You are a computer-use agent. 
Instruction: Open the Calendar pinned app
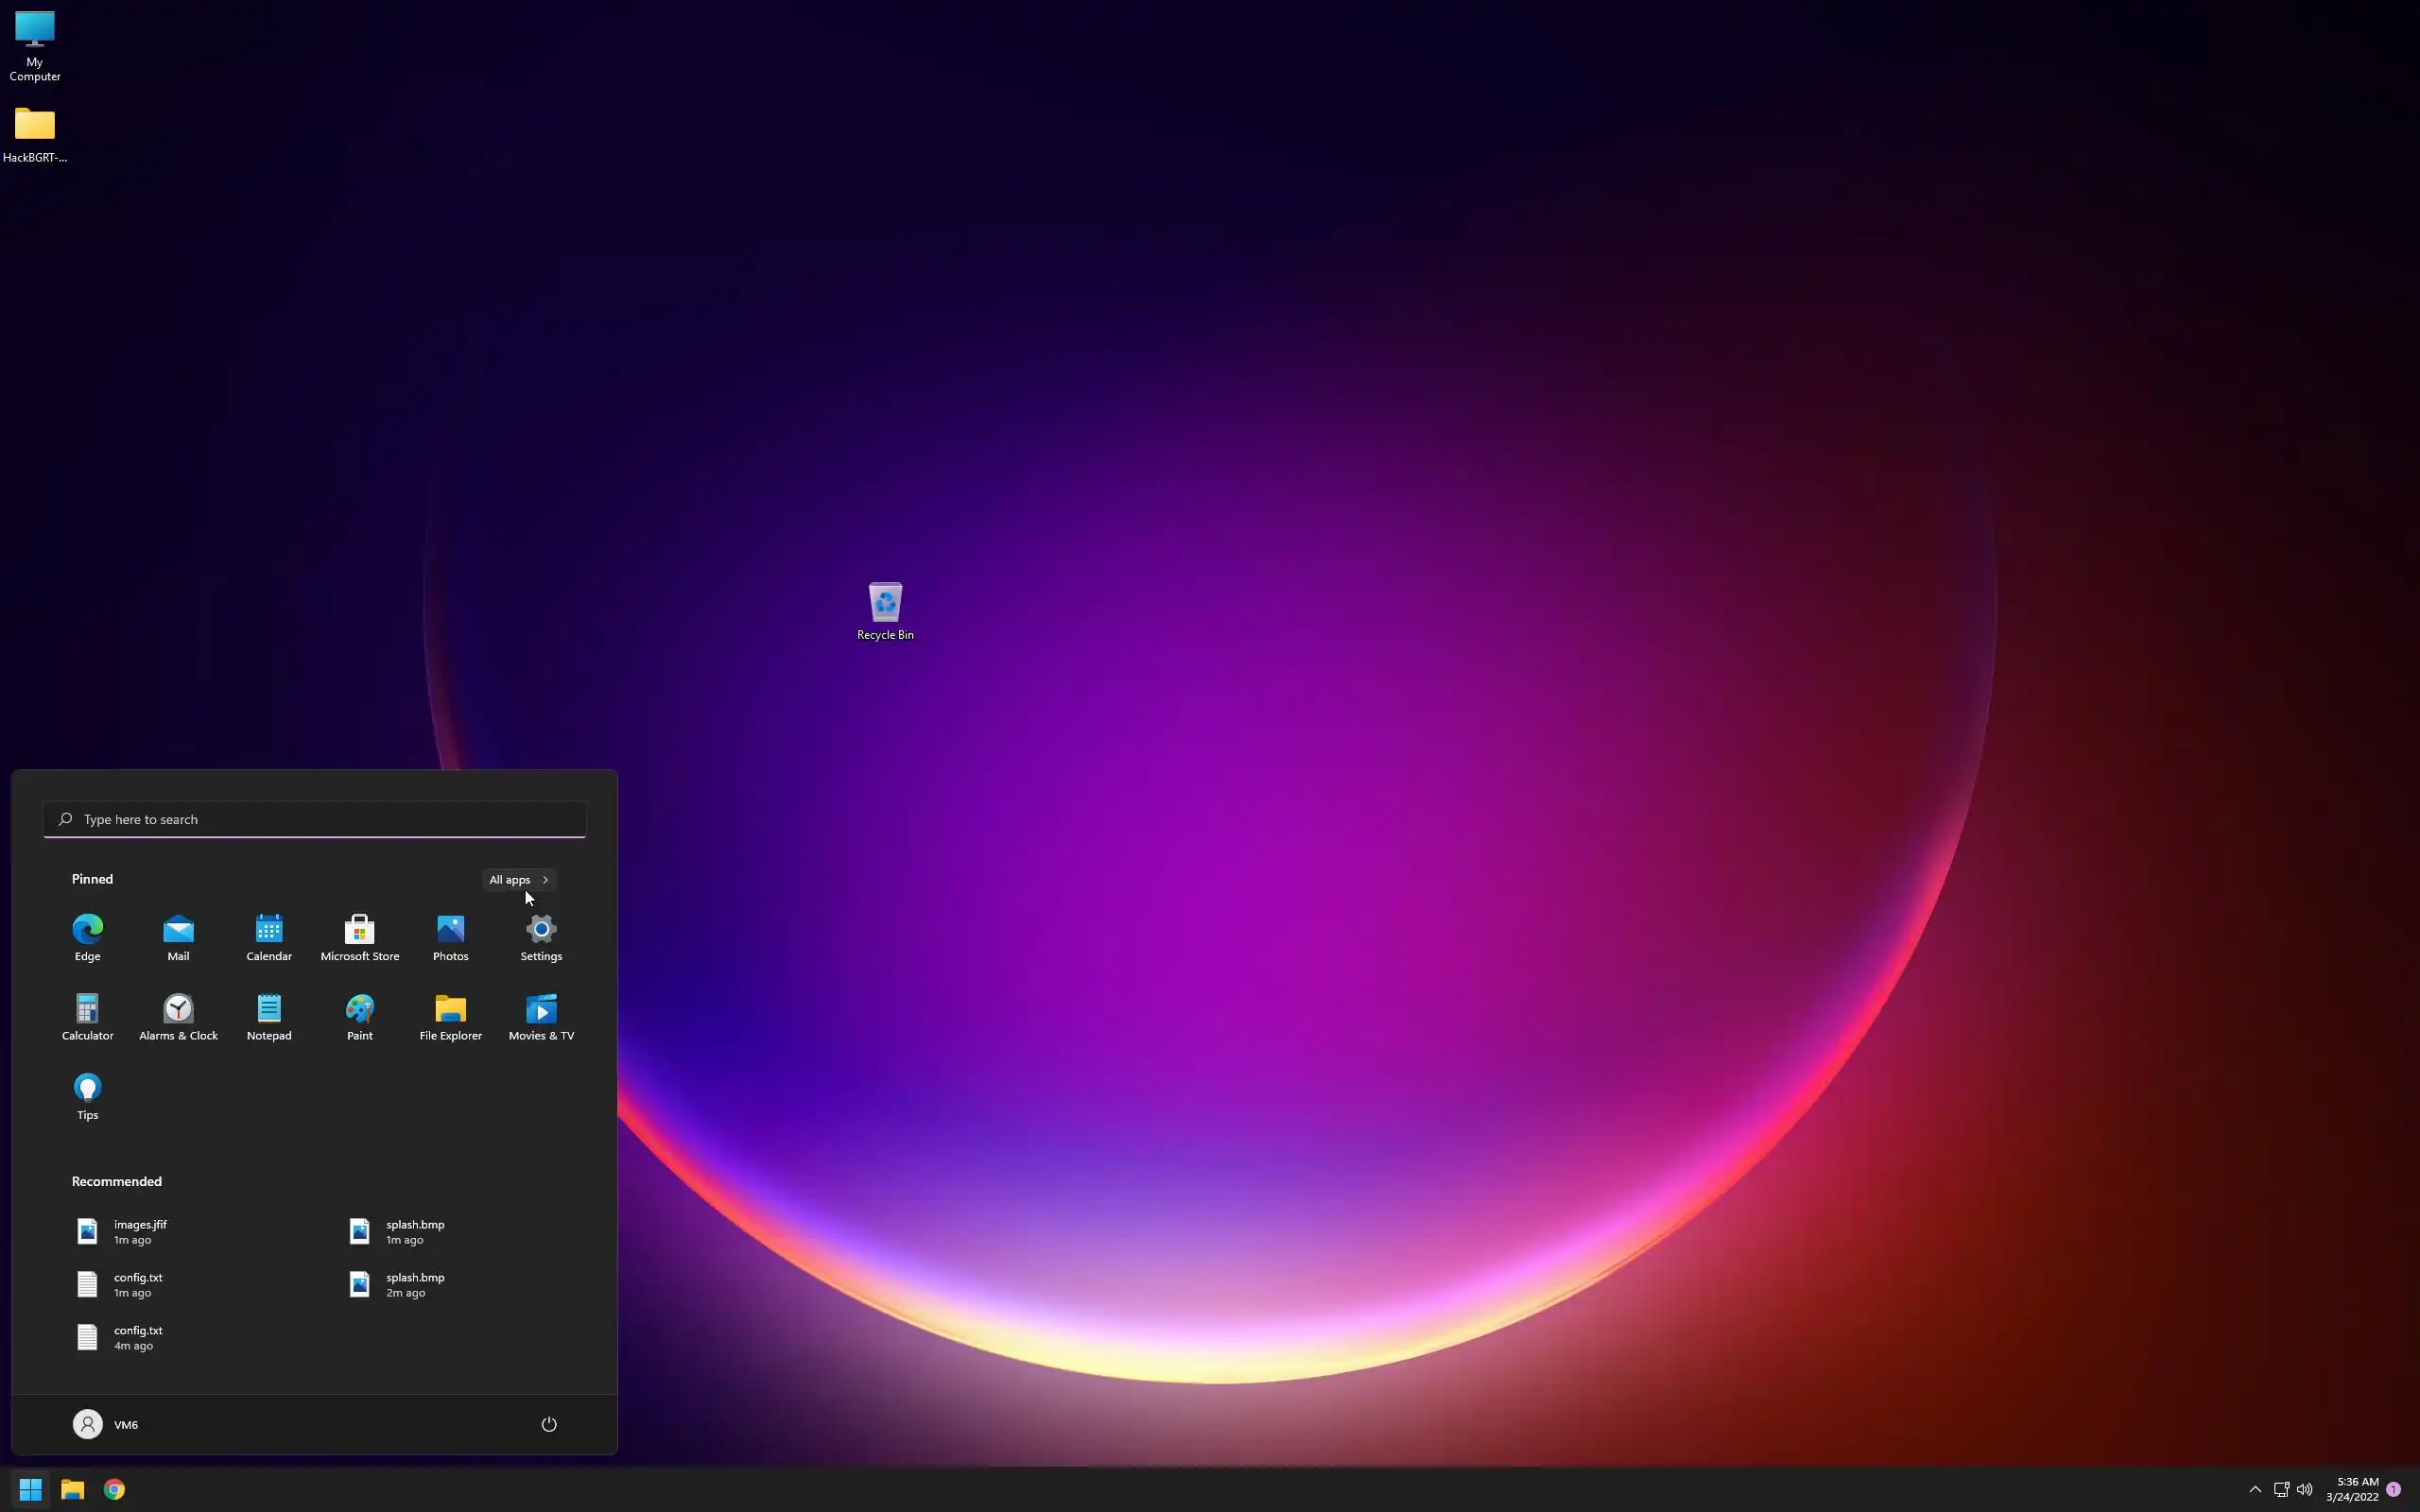(269, 937)
